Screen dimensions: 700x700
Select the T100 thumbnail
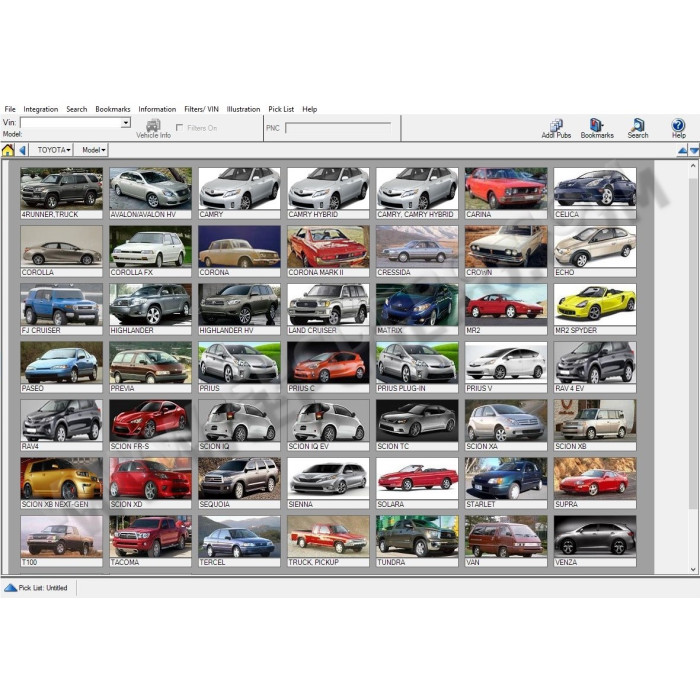[62, 541]
